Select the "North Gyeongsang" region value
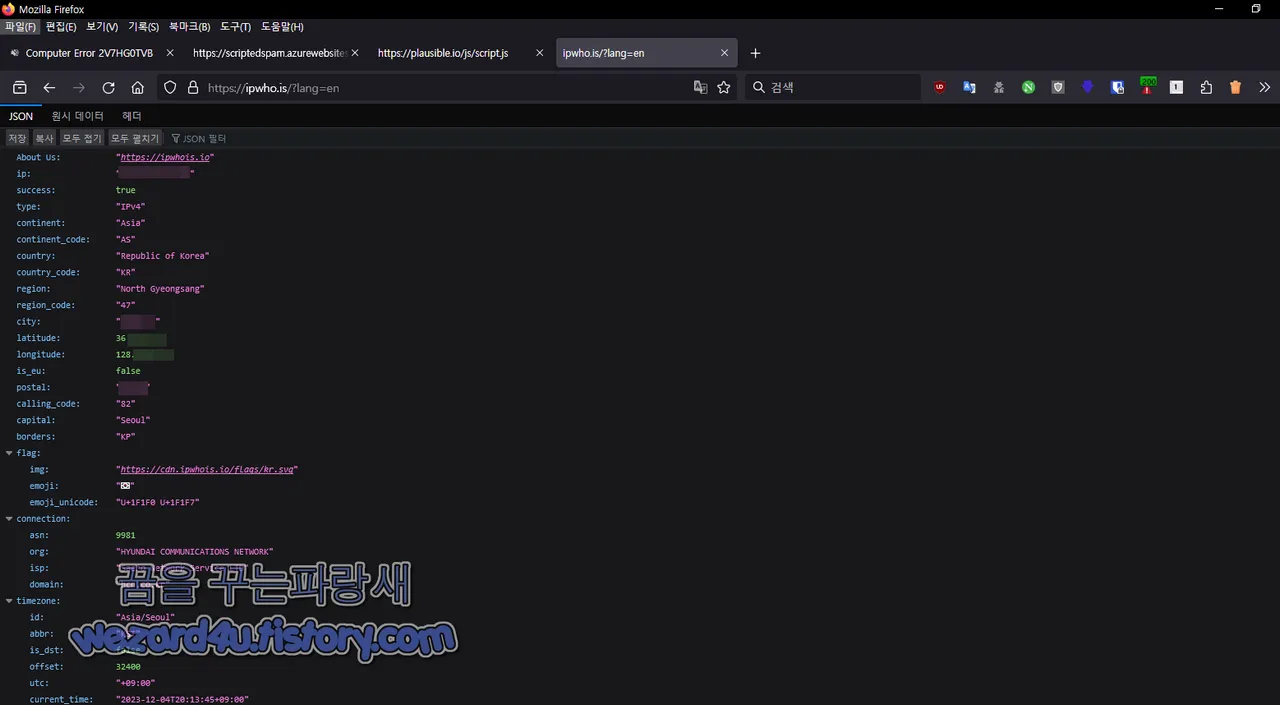Image resolution: width=1280 pixels, height=705 pixels. pos(160,289)
